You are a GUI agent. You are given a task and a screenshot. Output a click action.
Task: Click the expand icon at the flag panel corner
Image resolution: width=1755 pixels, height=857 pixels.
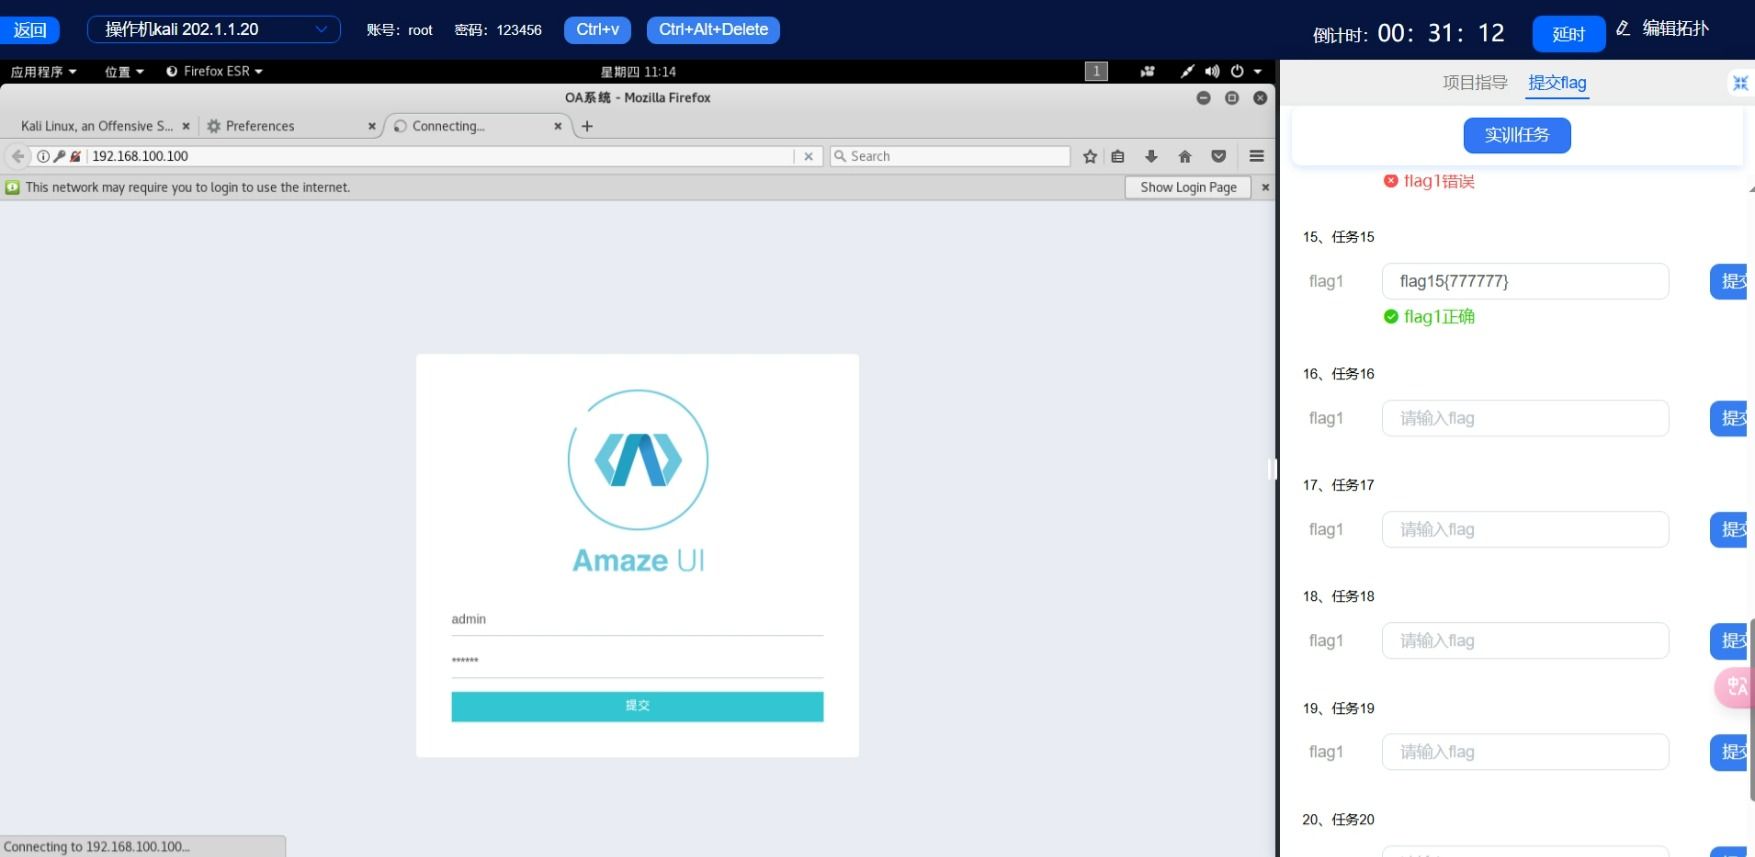(1740, 83)
